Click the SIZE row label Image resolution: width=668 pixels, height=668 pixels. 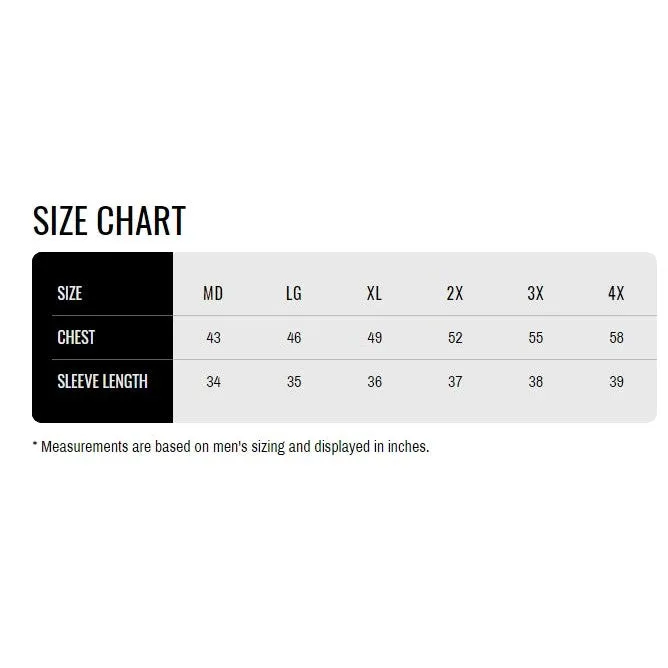[x=69, y=293]
